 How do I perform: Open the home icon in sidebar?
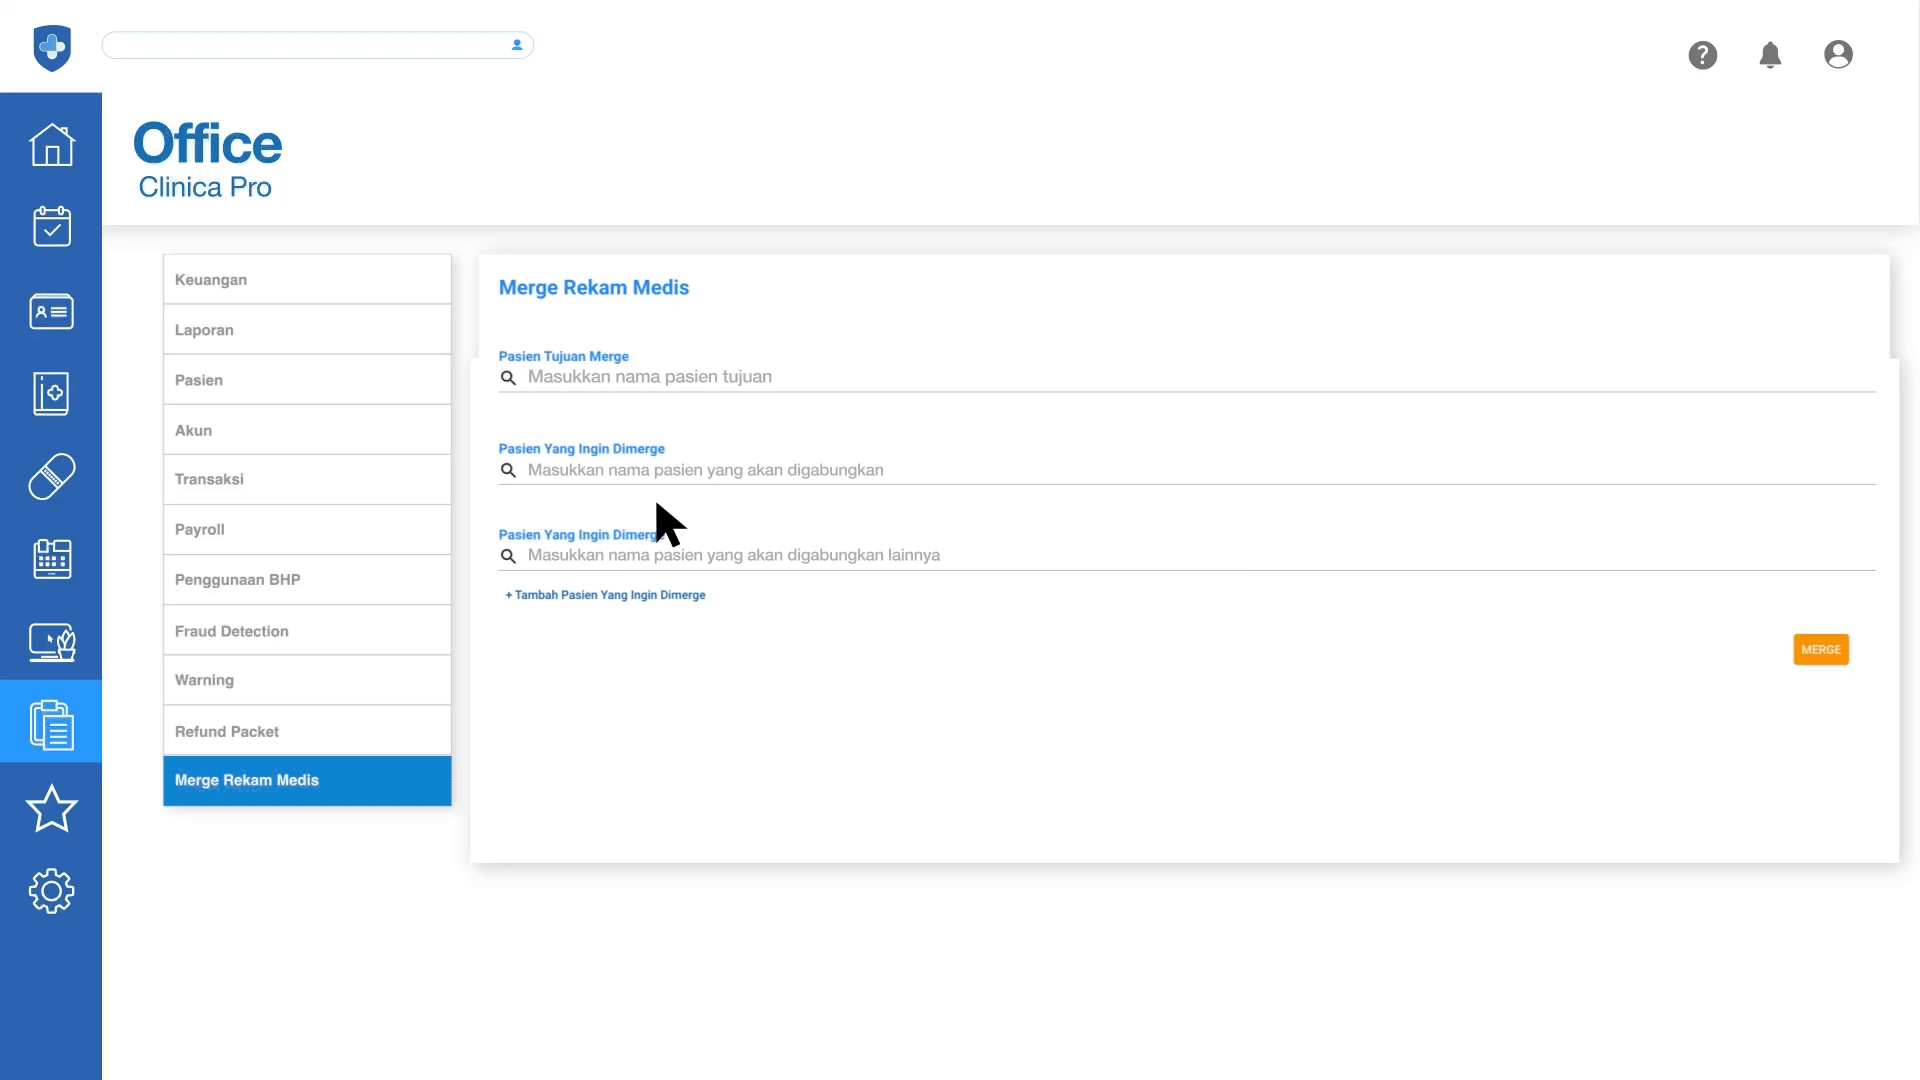tap(51, 145)
